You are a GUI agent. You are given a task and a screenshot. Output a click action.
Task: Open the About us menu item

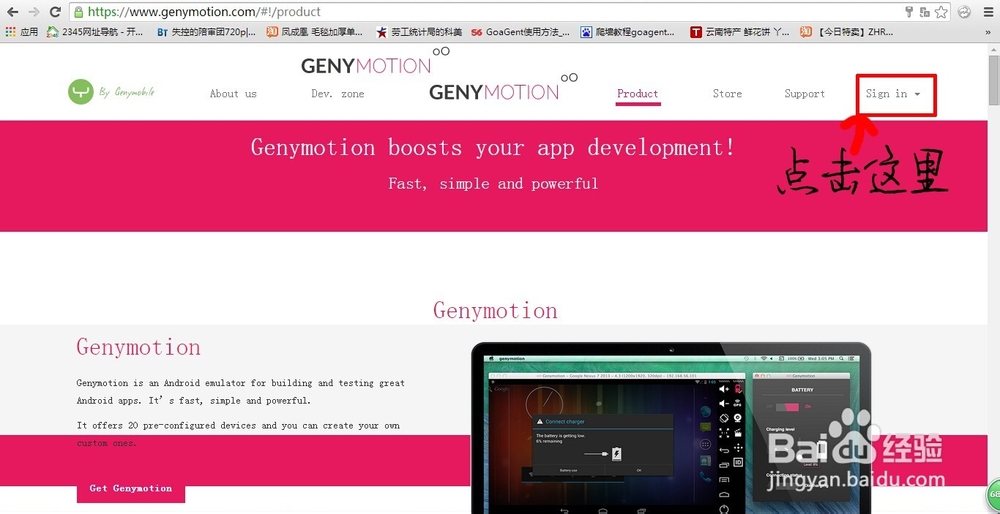point(233,94)
